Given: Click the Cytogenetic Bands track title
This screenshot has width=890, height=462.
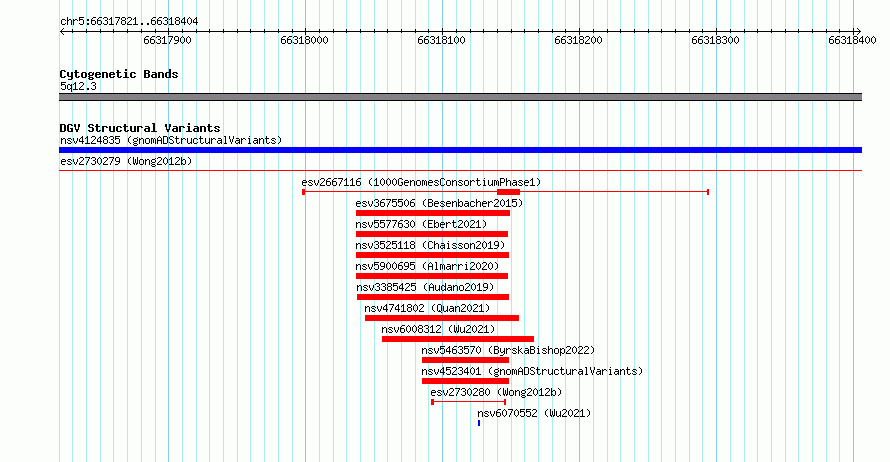Looking at the screenshot, I should pyautogui.click(x=119, y=74).
